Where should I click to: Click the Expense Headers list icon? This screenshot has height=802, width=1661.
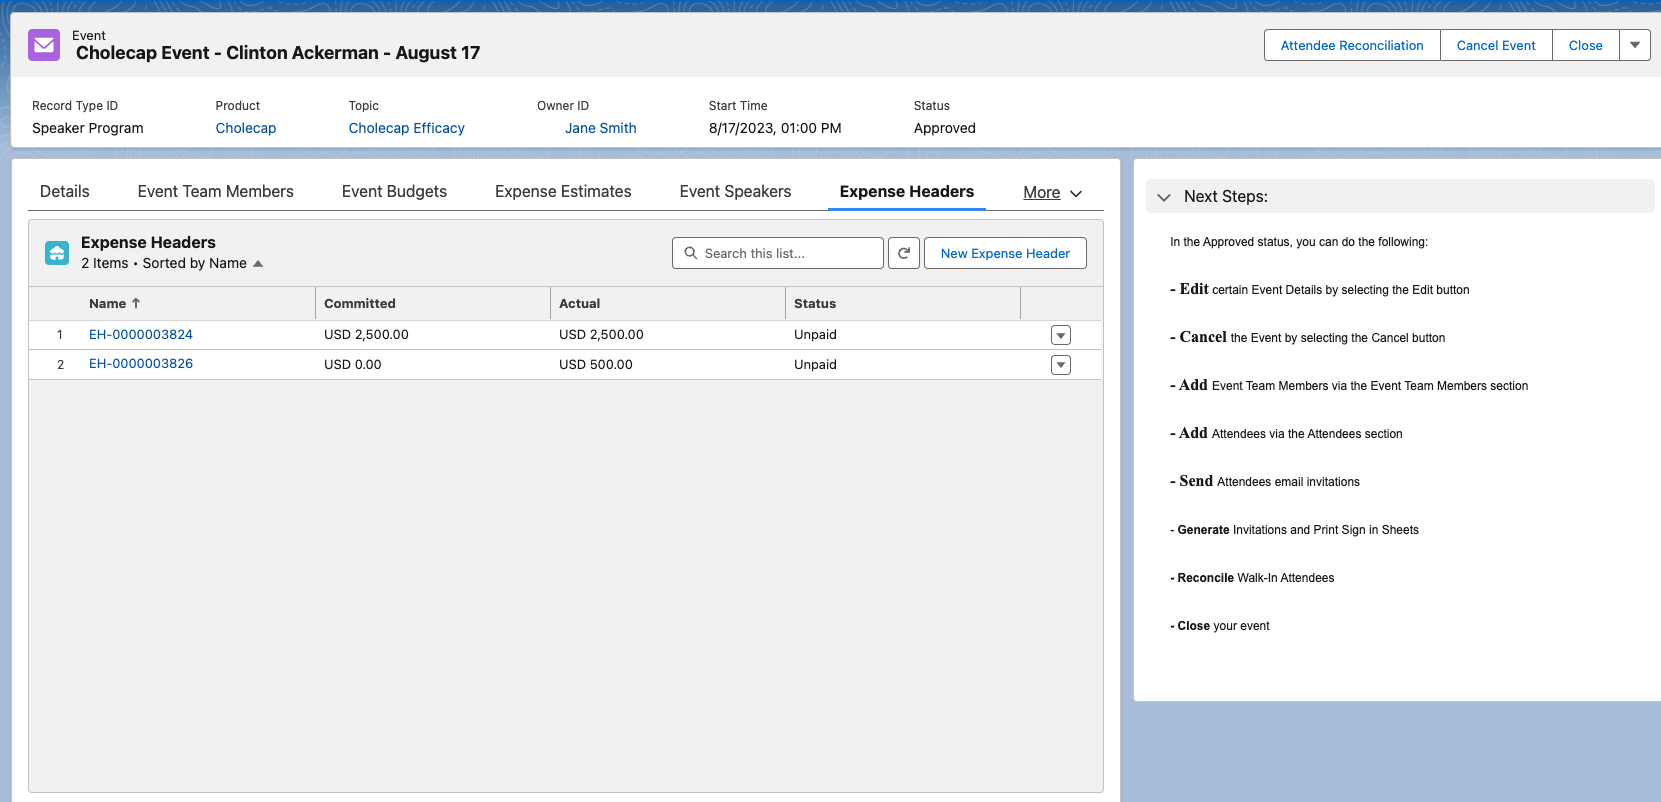pos(57,253)
